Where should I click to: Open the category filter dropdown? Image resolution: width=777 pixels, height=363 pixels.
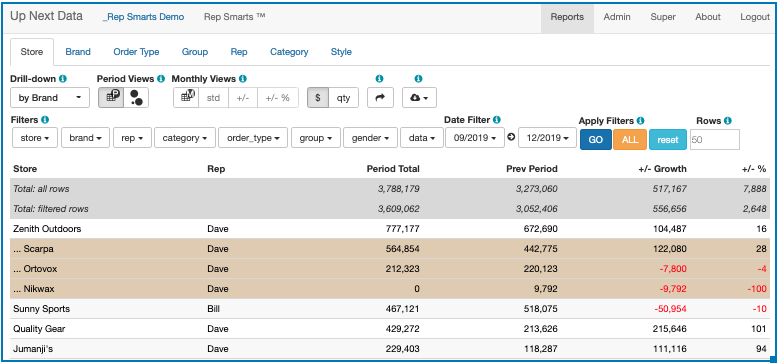coord(185,138)
